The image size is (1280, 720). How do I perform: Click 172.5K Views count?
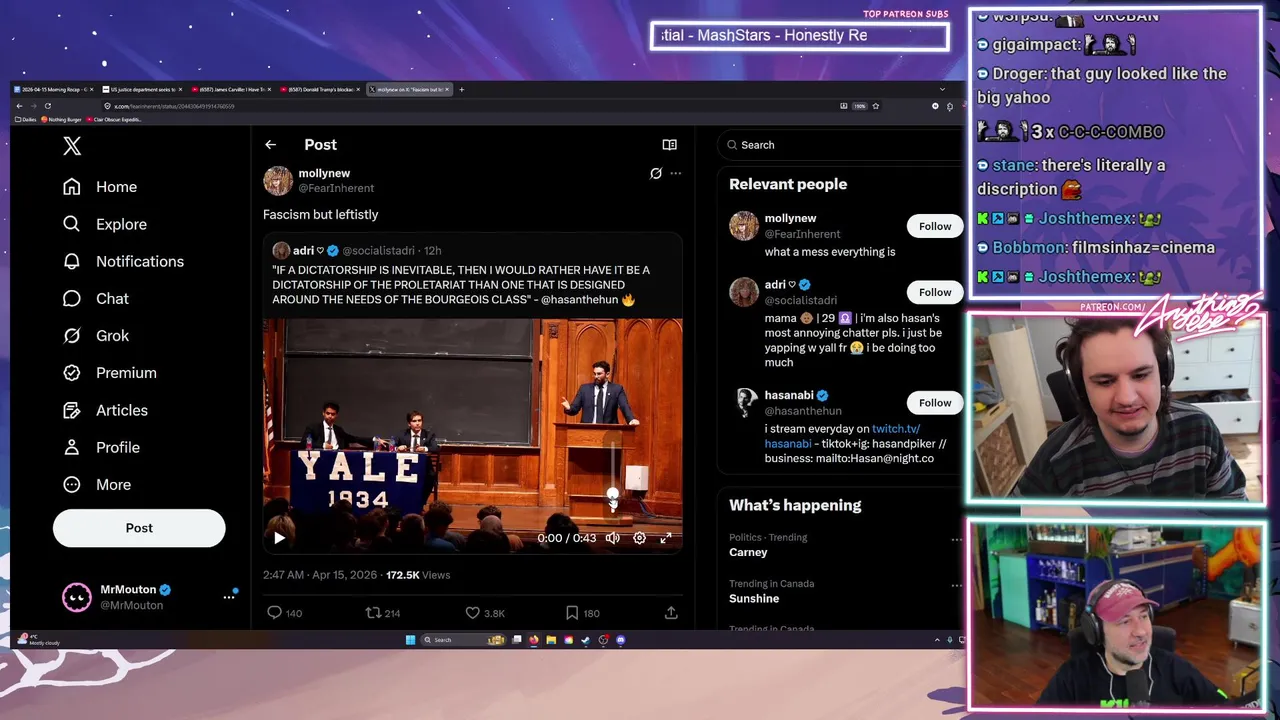(x=418, y=575)
